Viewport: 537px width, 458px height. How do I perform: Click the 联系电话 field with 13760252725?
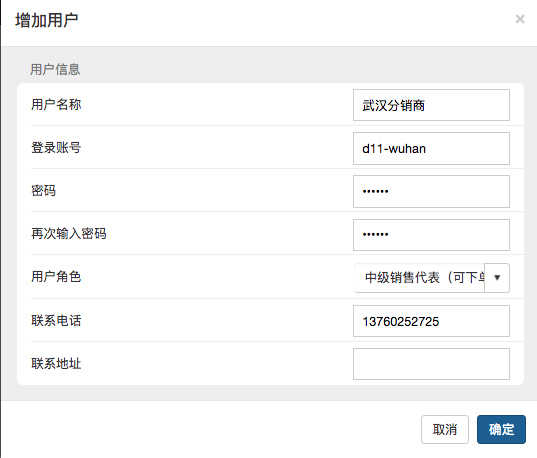(431, 321)
